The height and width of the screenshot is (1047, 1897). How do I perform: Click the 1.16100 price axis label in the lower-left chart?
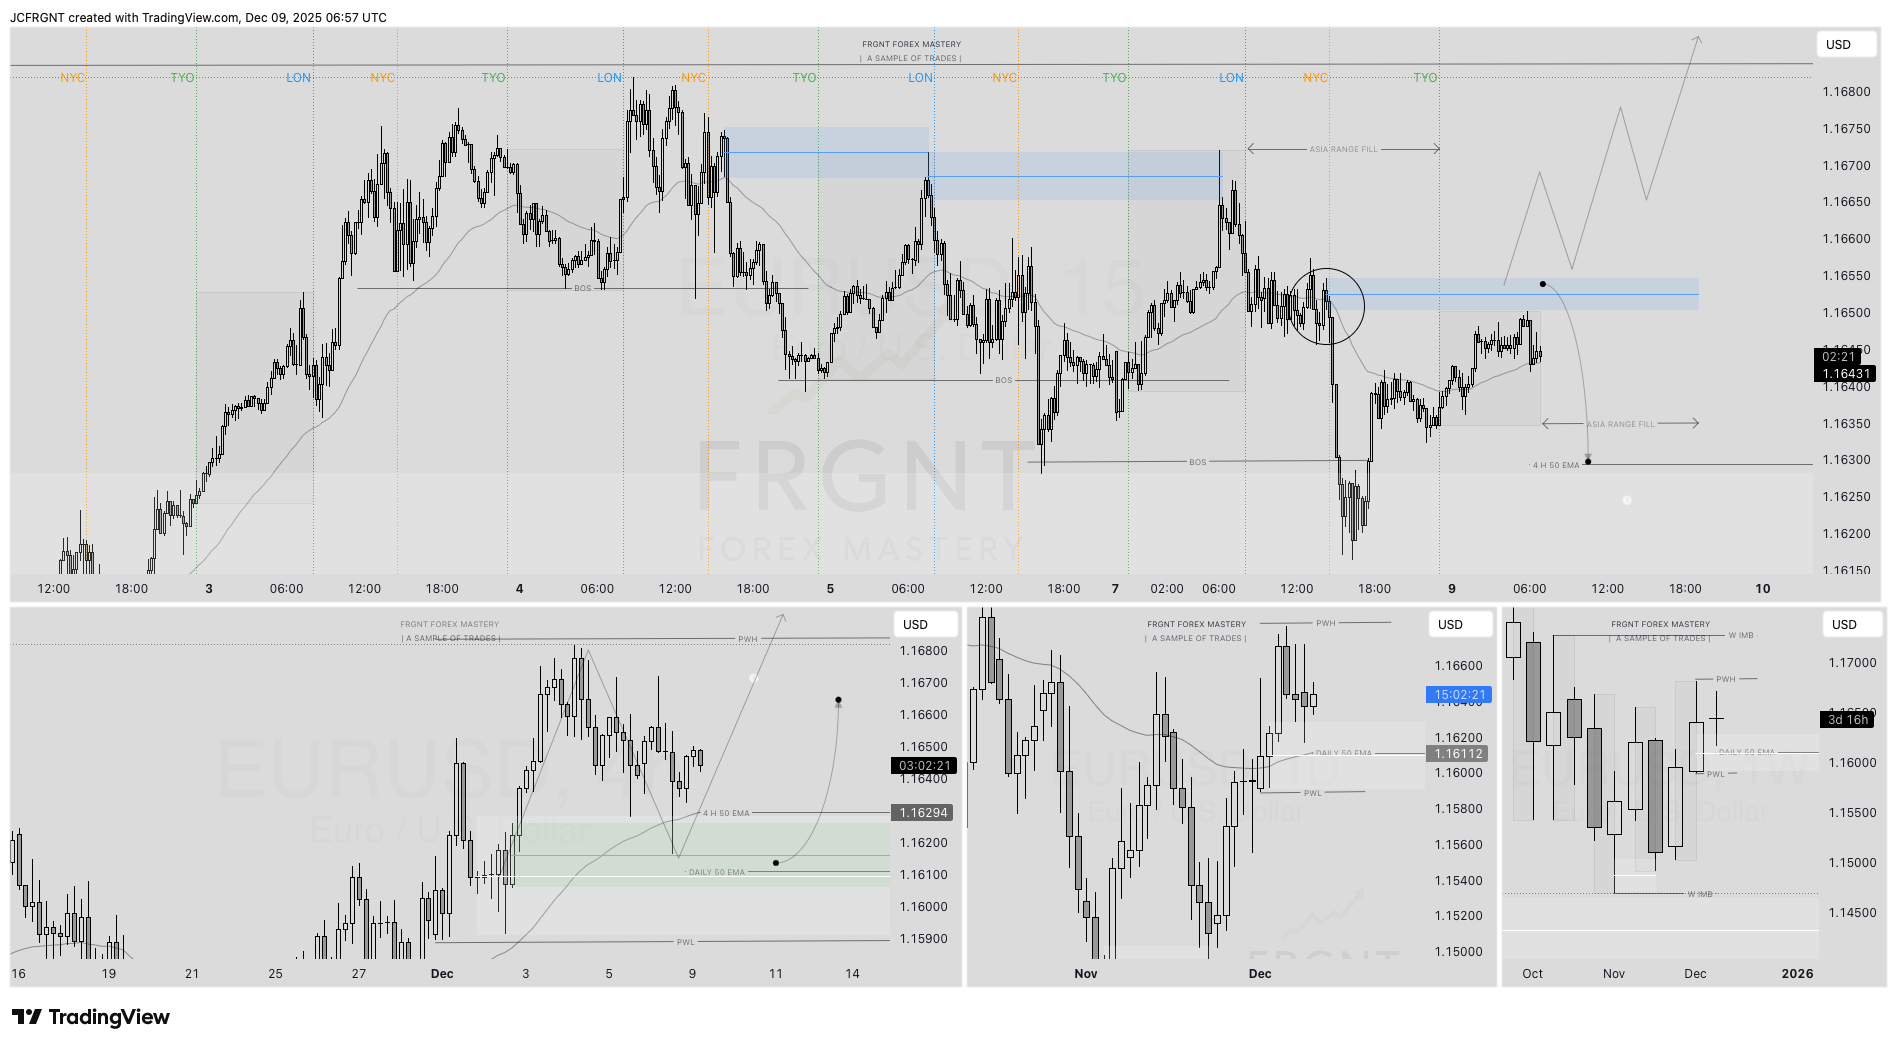point(924,875)
